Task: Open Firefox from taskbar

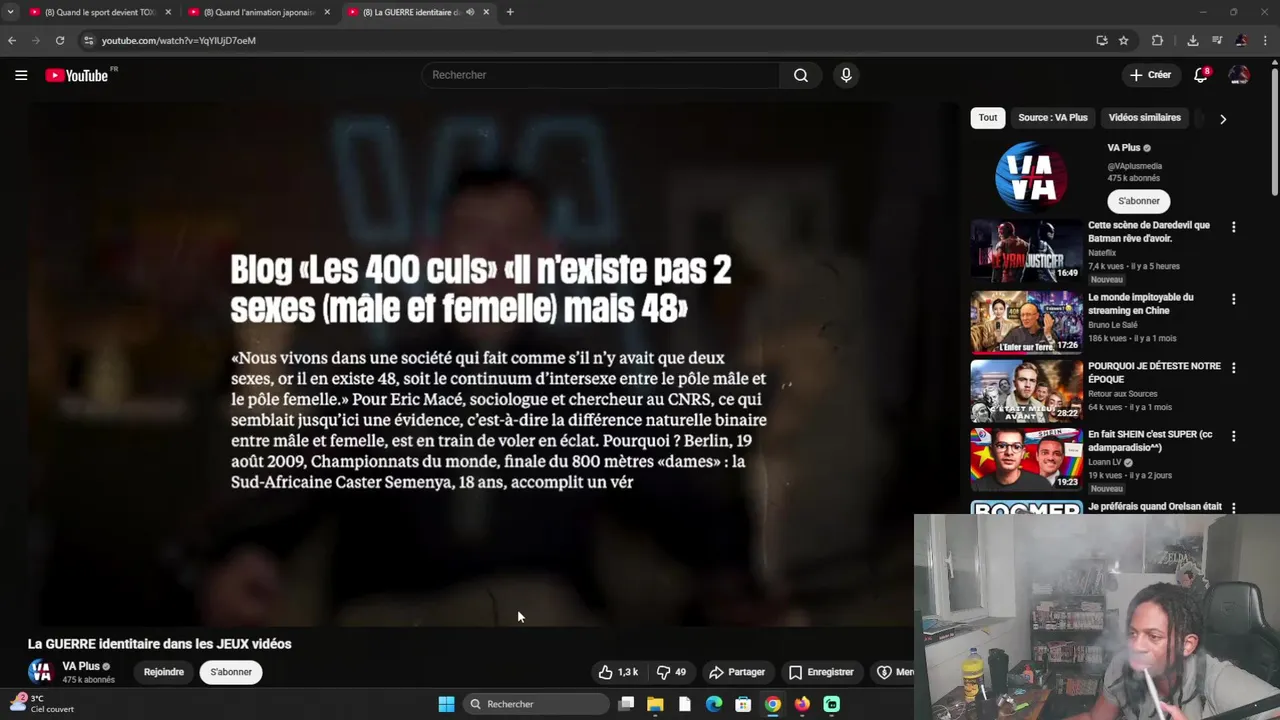Action: (802, 704)
